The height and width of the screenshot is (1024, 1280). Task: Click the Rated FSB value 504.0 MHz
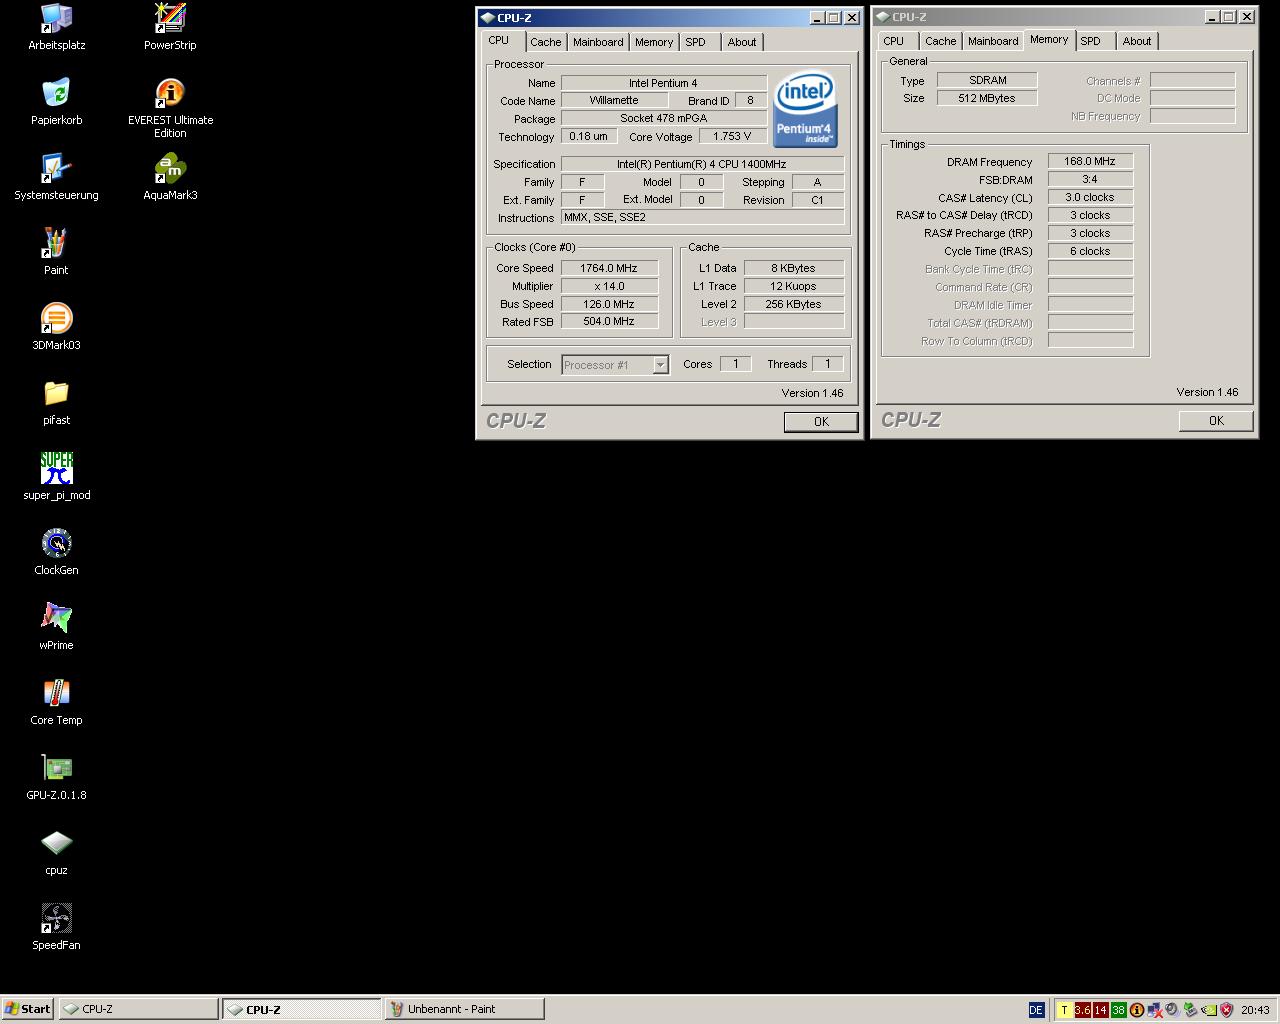pyautogui.click(x=609, y=321)
